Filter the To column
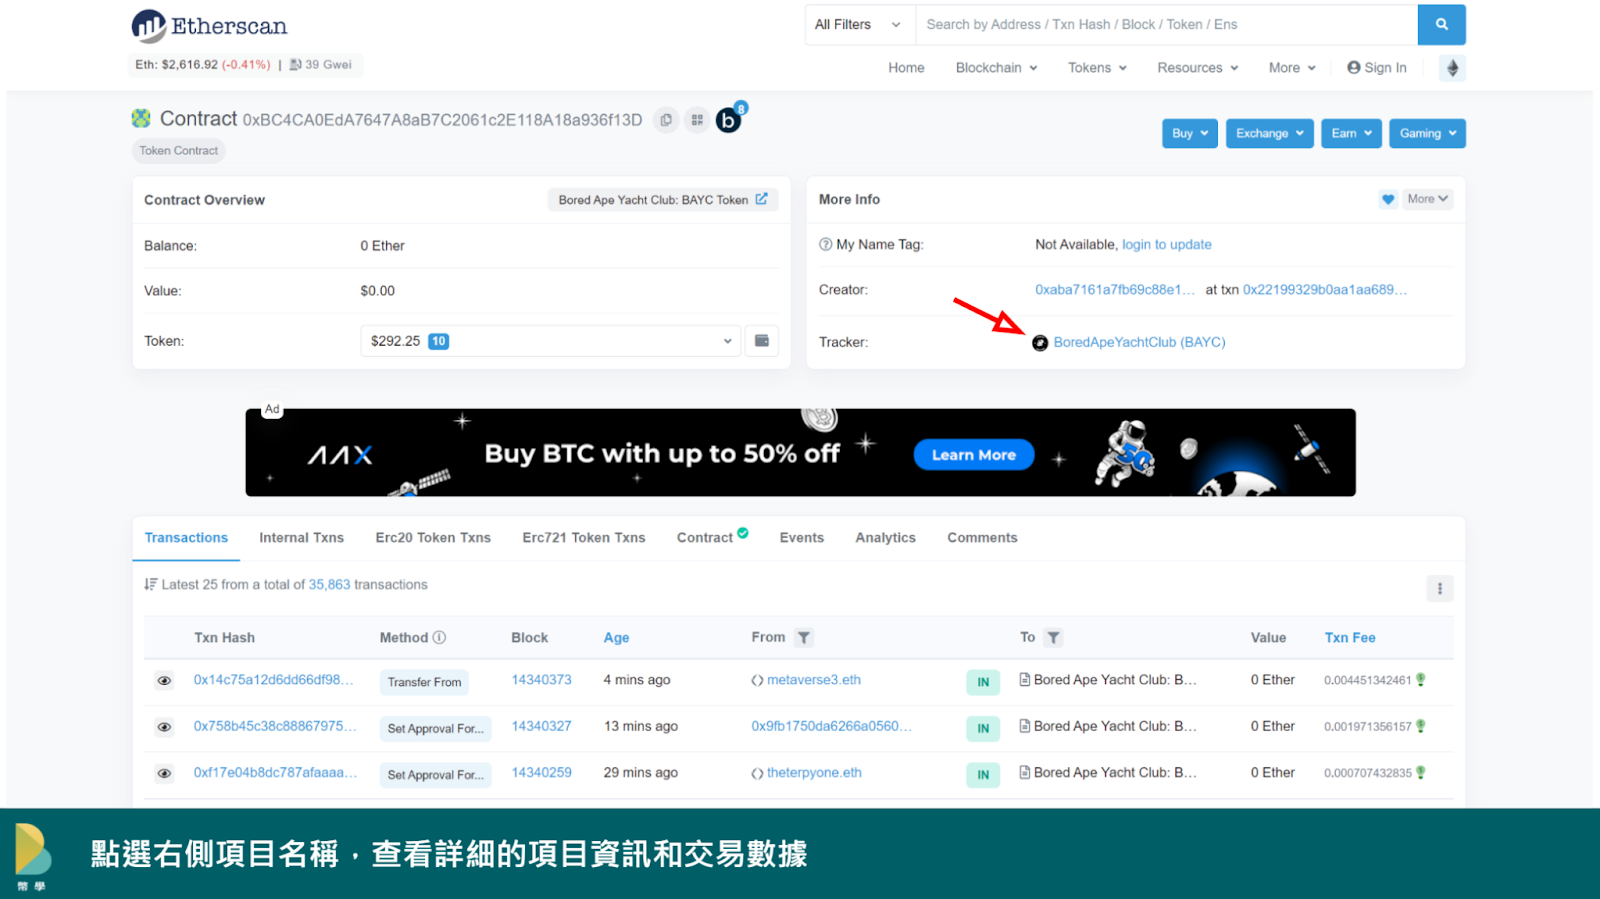The width and height of the screenshot is (1600, 899). tap(1053, 638)
